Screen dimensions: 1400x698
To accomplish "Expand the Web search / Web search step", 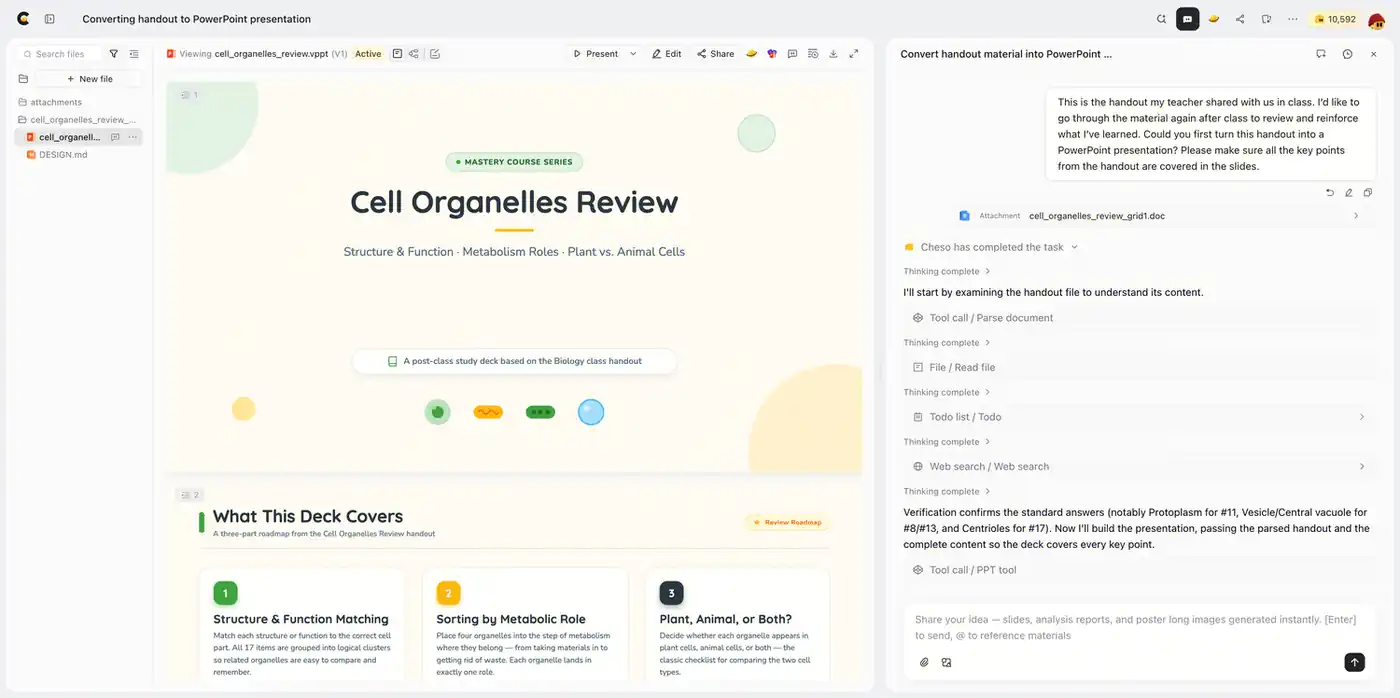I will coord(1139,466).
